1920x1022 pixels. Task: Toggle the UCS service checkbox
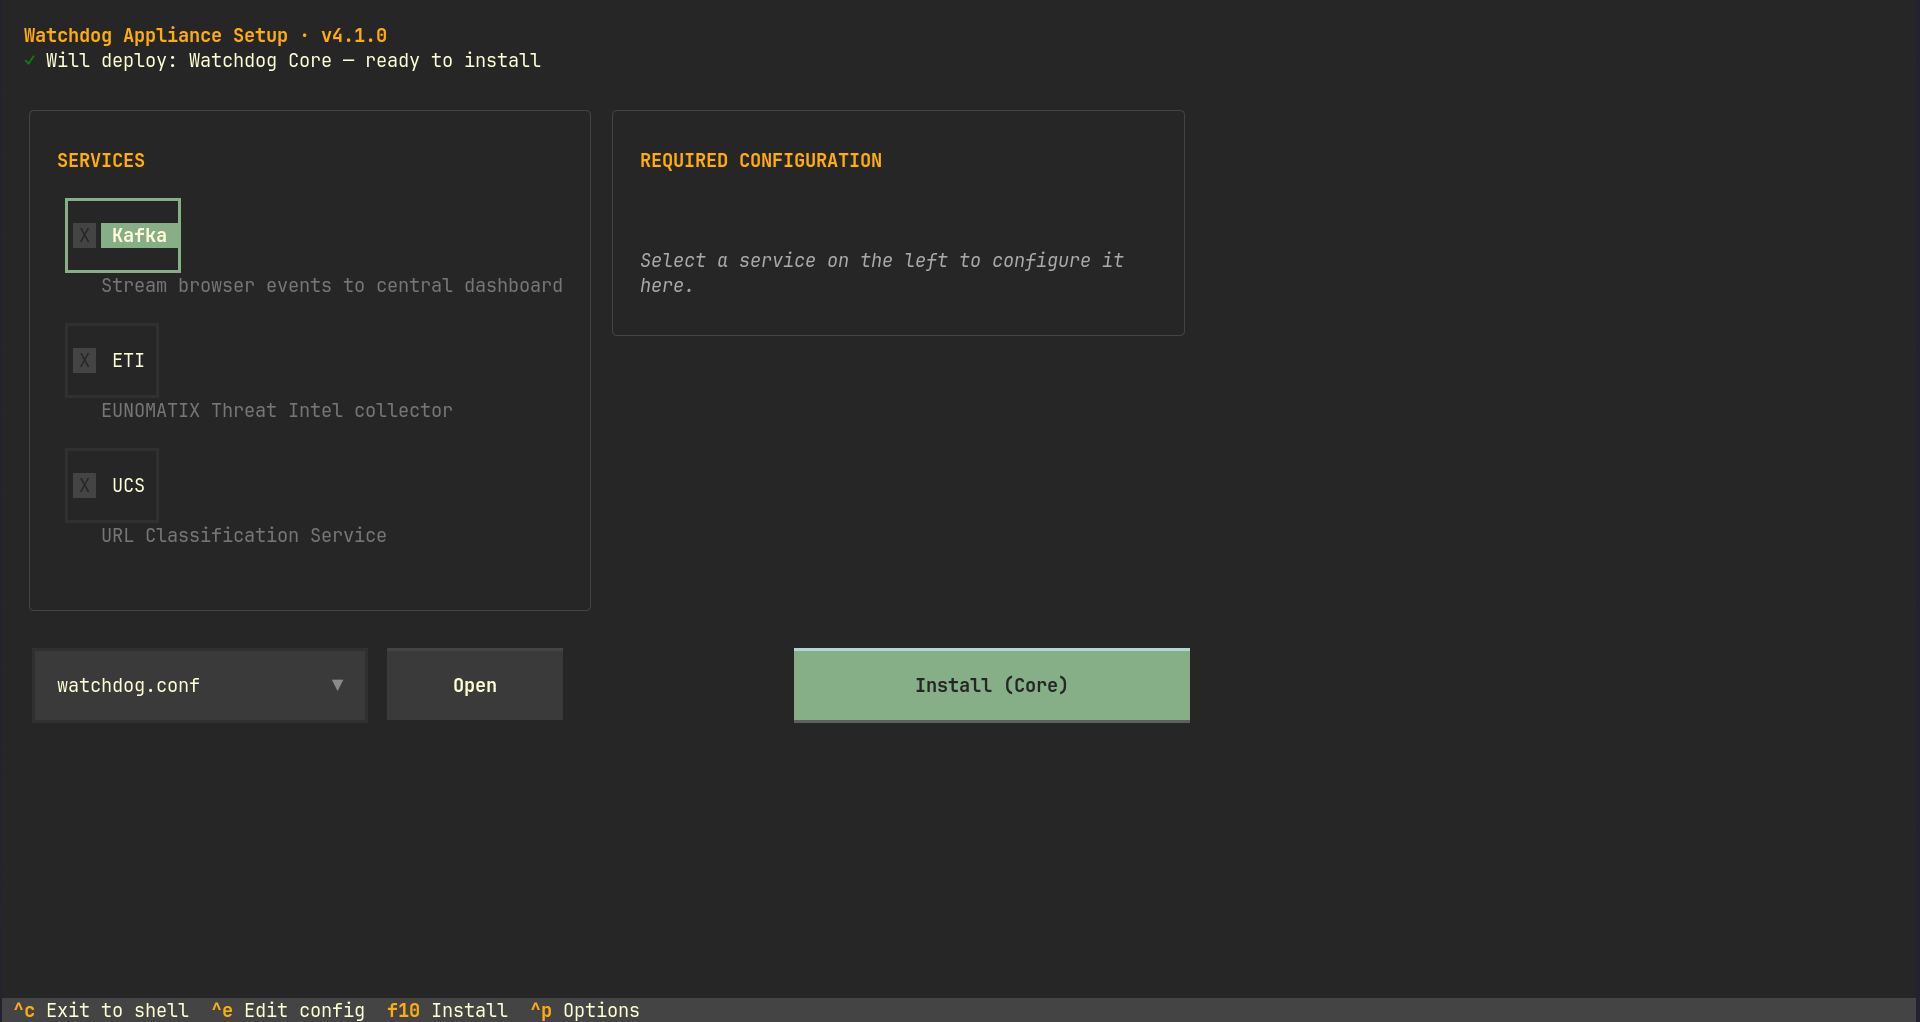(112, 485)
